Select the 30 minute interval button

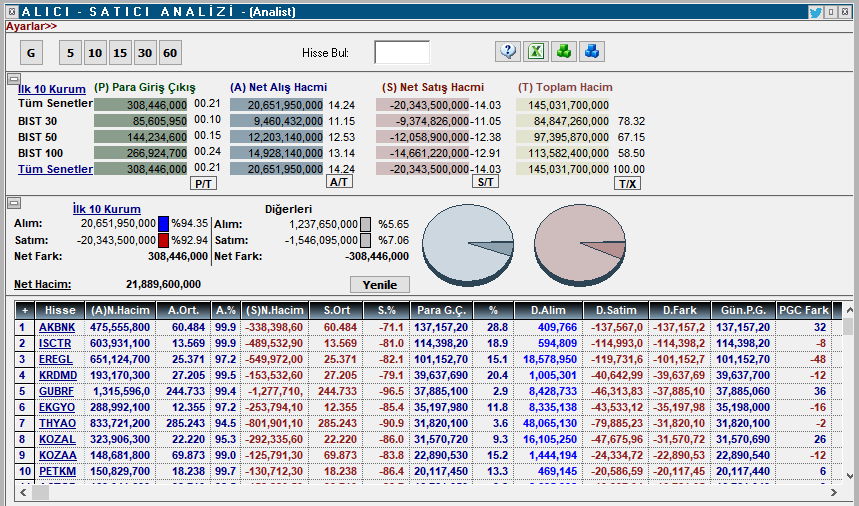tap(145, 53)
